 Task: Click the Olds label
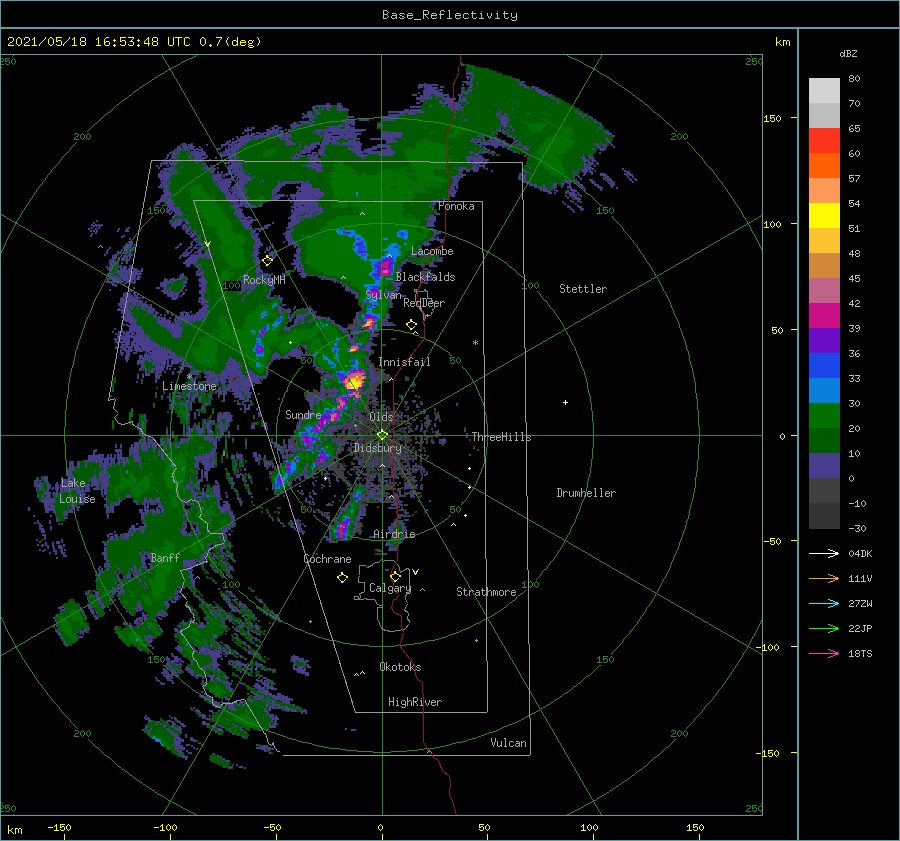tap(381, 417)
